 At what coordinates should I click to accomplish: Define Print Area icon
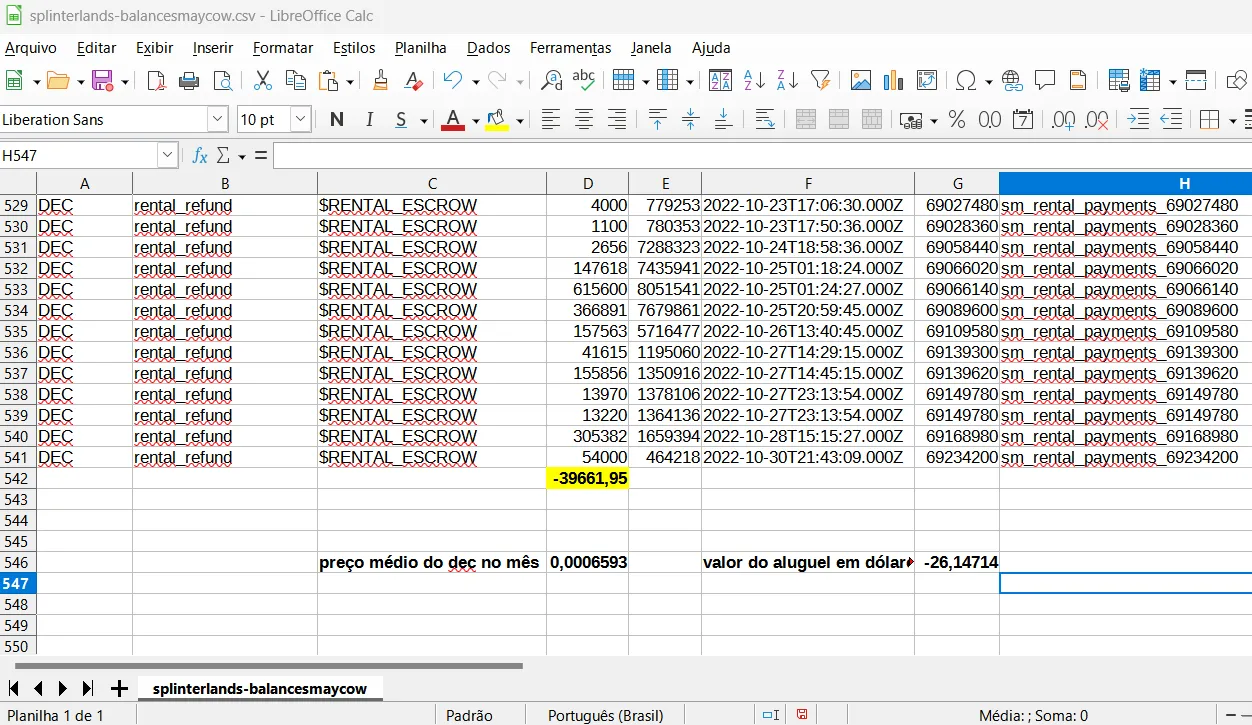click(1119, 81)
